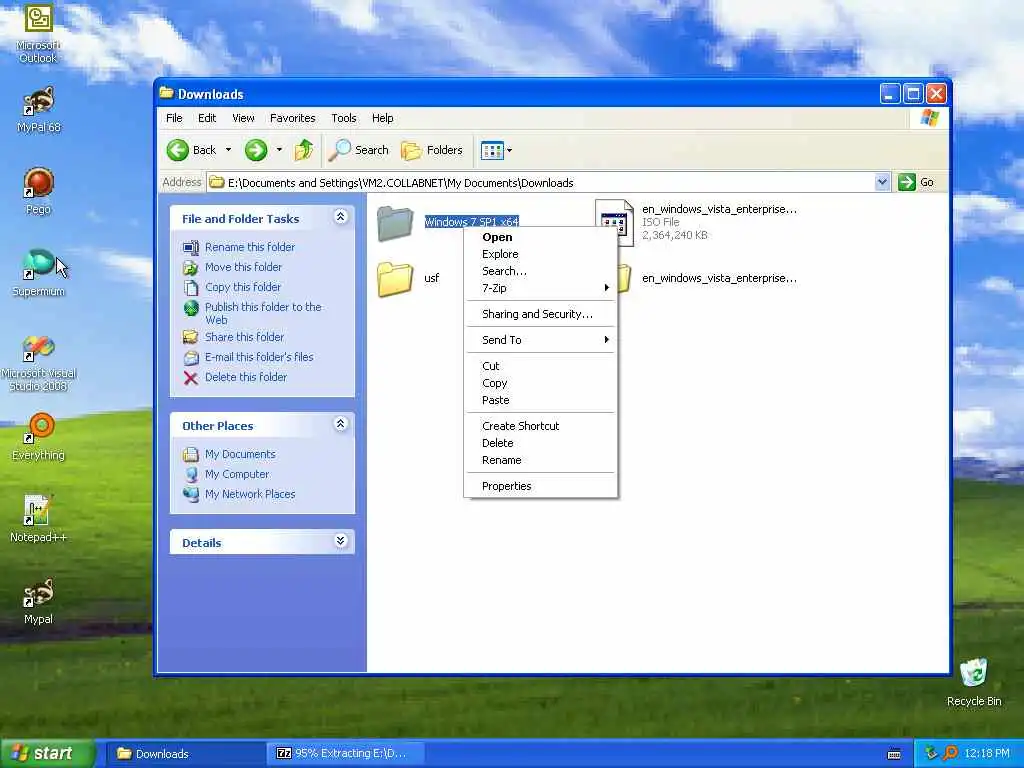Image resolution: width=1024 pixels, height=768 pixels.
Task: Switch to 7-Zip extracting taskbar button
Action: click(x=345, y=754)
